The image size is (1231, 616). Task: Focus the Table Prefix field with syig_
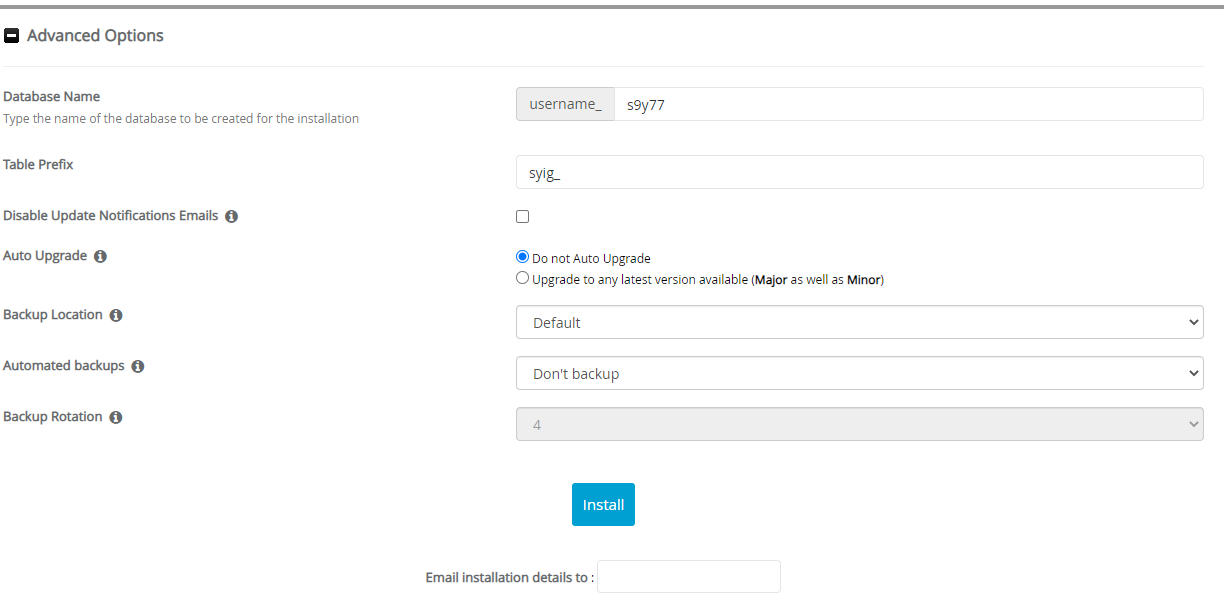coord(859,172)
